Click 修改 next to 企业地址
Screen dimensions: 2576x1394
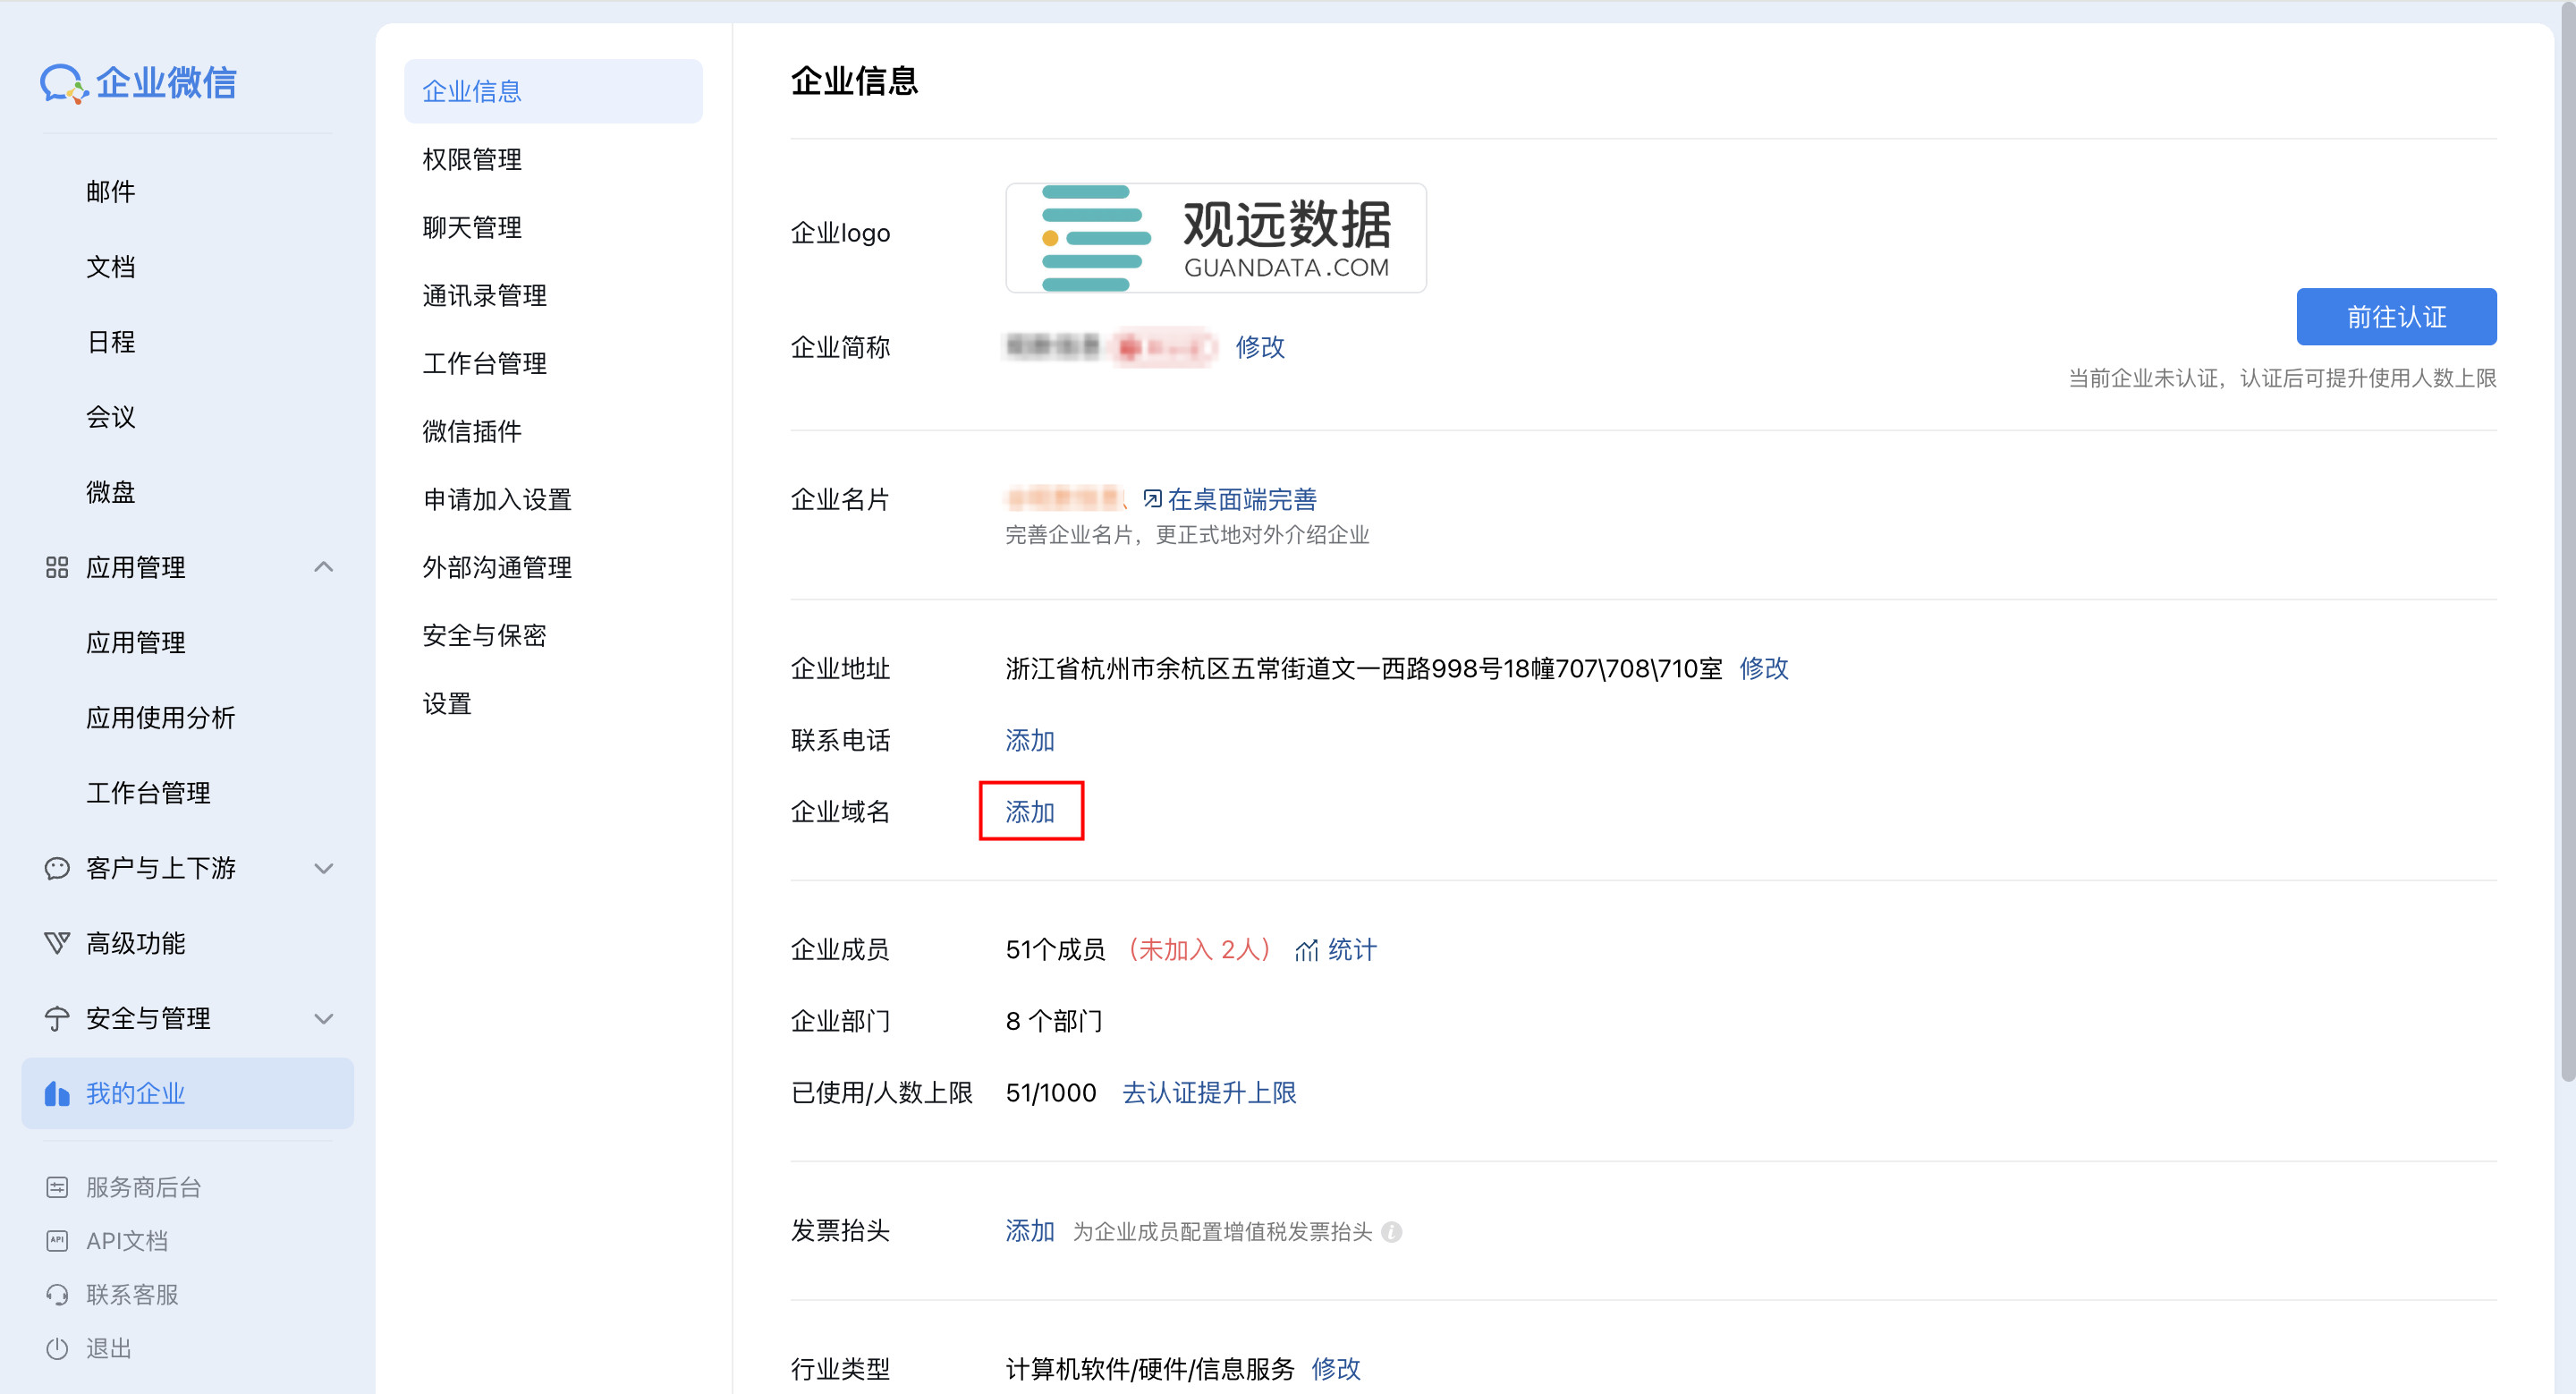[x=1763, y=668]
